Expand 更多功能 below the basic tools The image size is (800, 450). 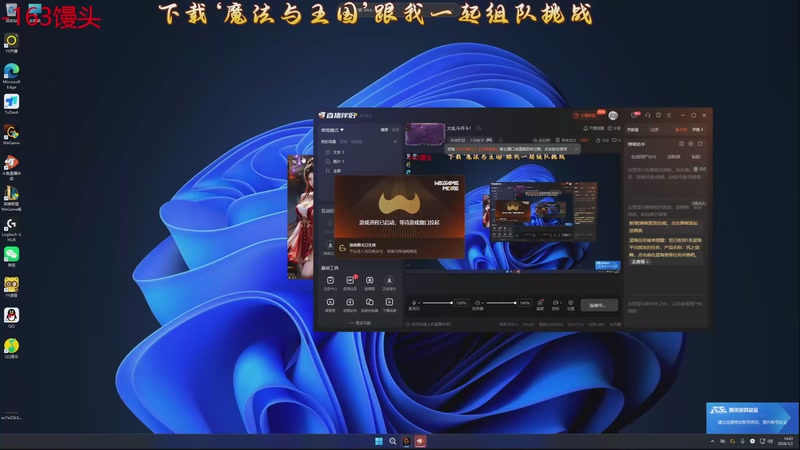click(x=360, y=323)
